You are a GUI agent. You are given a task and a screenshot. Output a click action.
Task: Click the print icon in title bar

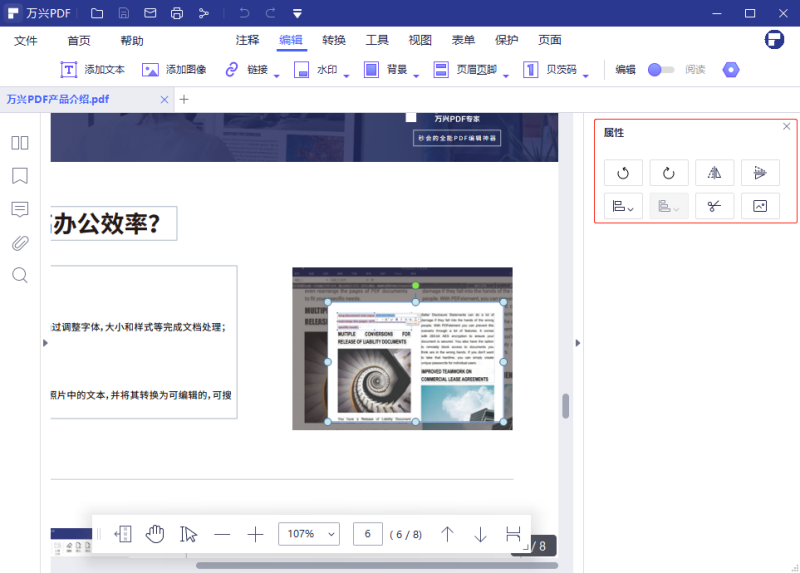[x=177, y=13]
